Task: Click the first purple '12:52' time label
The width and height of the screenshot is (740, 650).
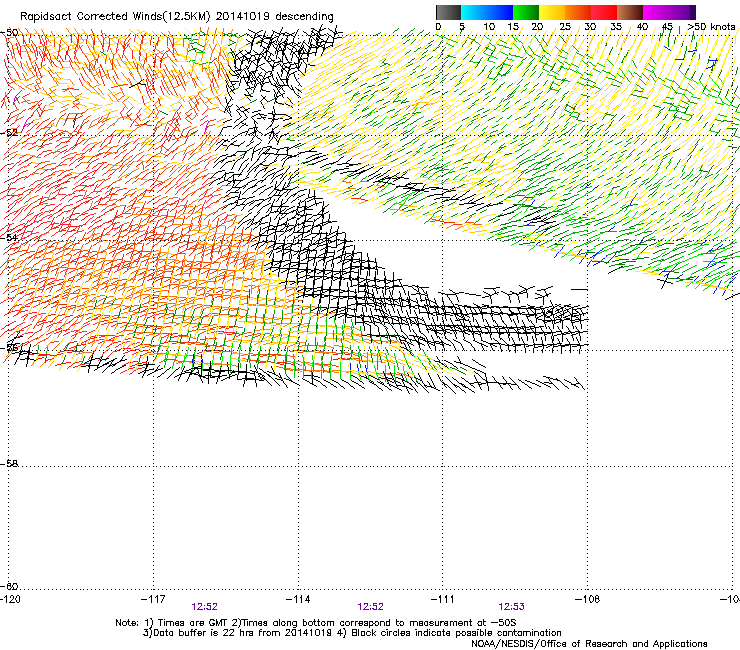Action: tap(204, 607)
